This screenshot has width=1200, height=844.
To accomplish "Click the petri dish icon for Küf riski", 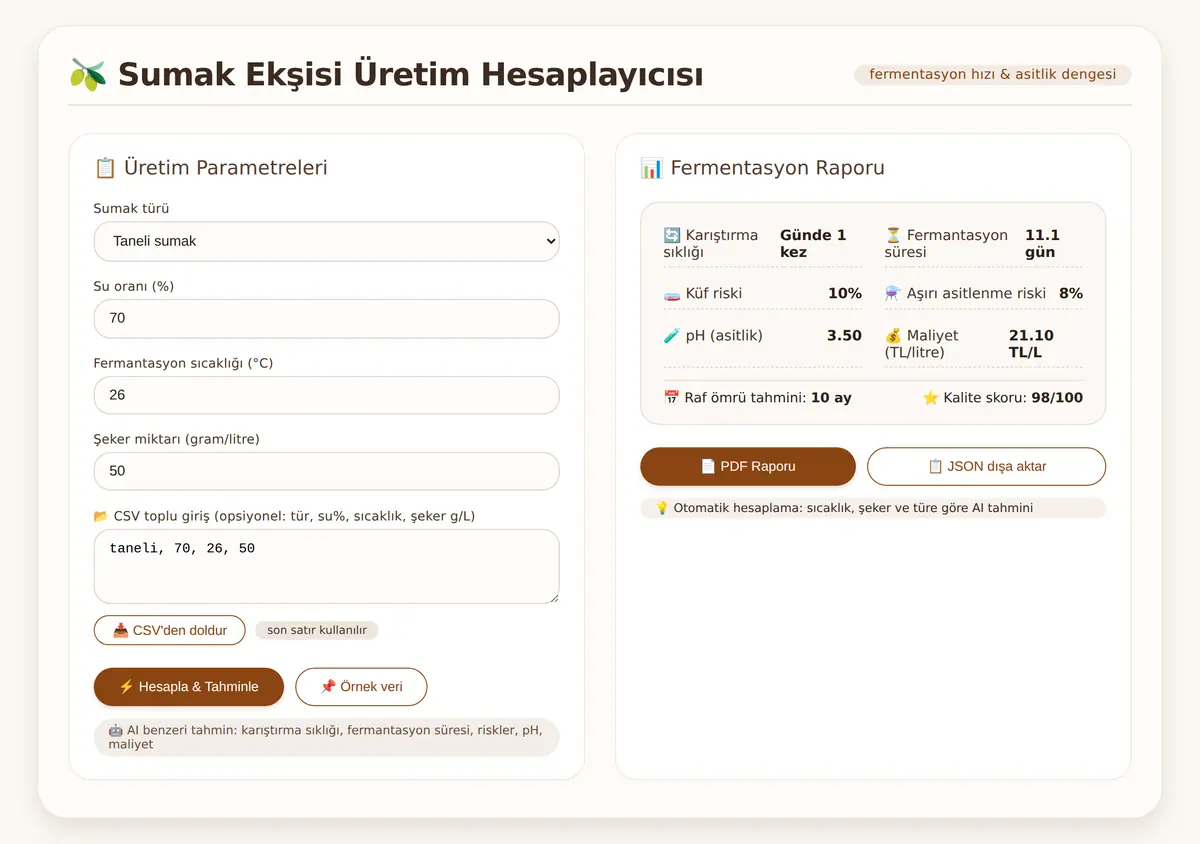I will pos(672,294).
